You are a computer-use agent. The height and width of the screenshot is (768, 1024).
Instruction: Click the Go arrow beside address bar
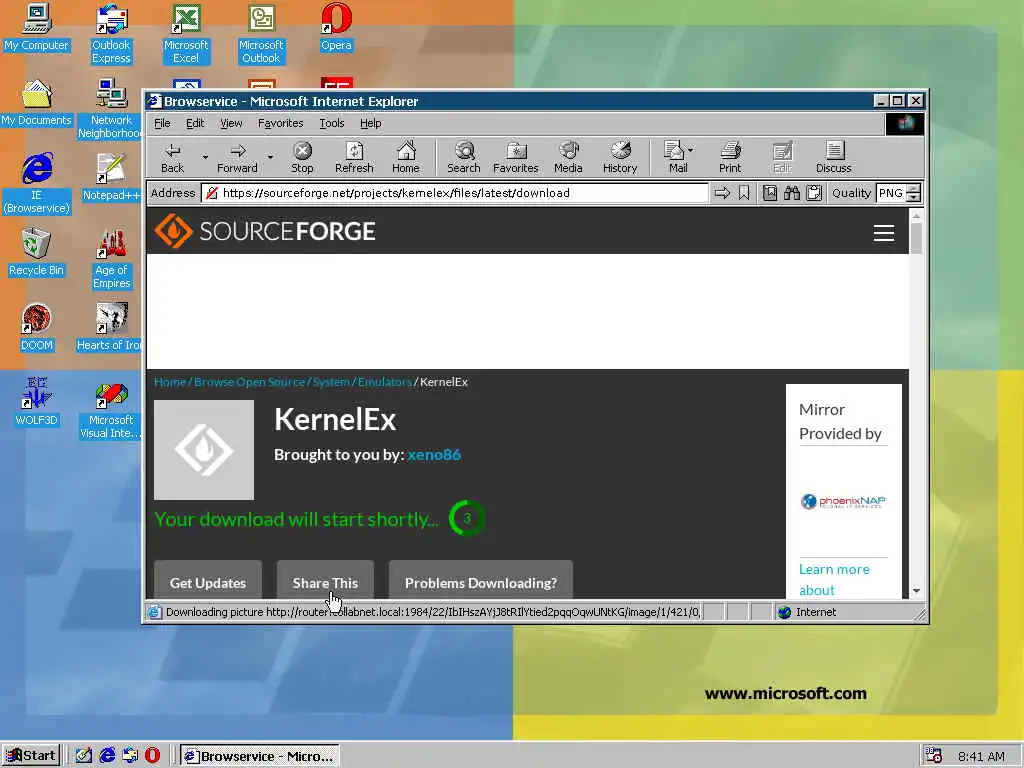pyautogui.click(x=722, y=193)
